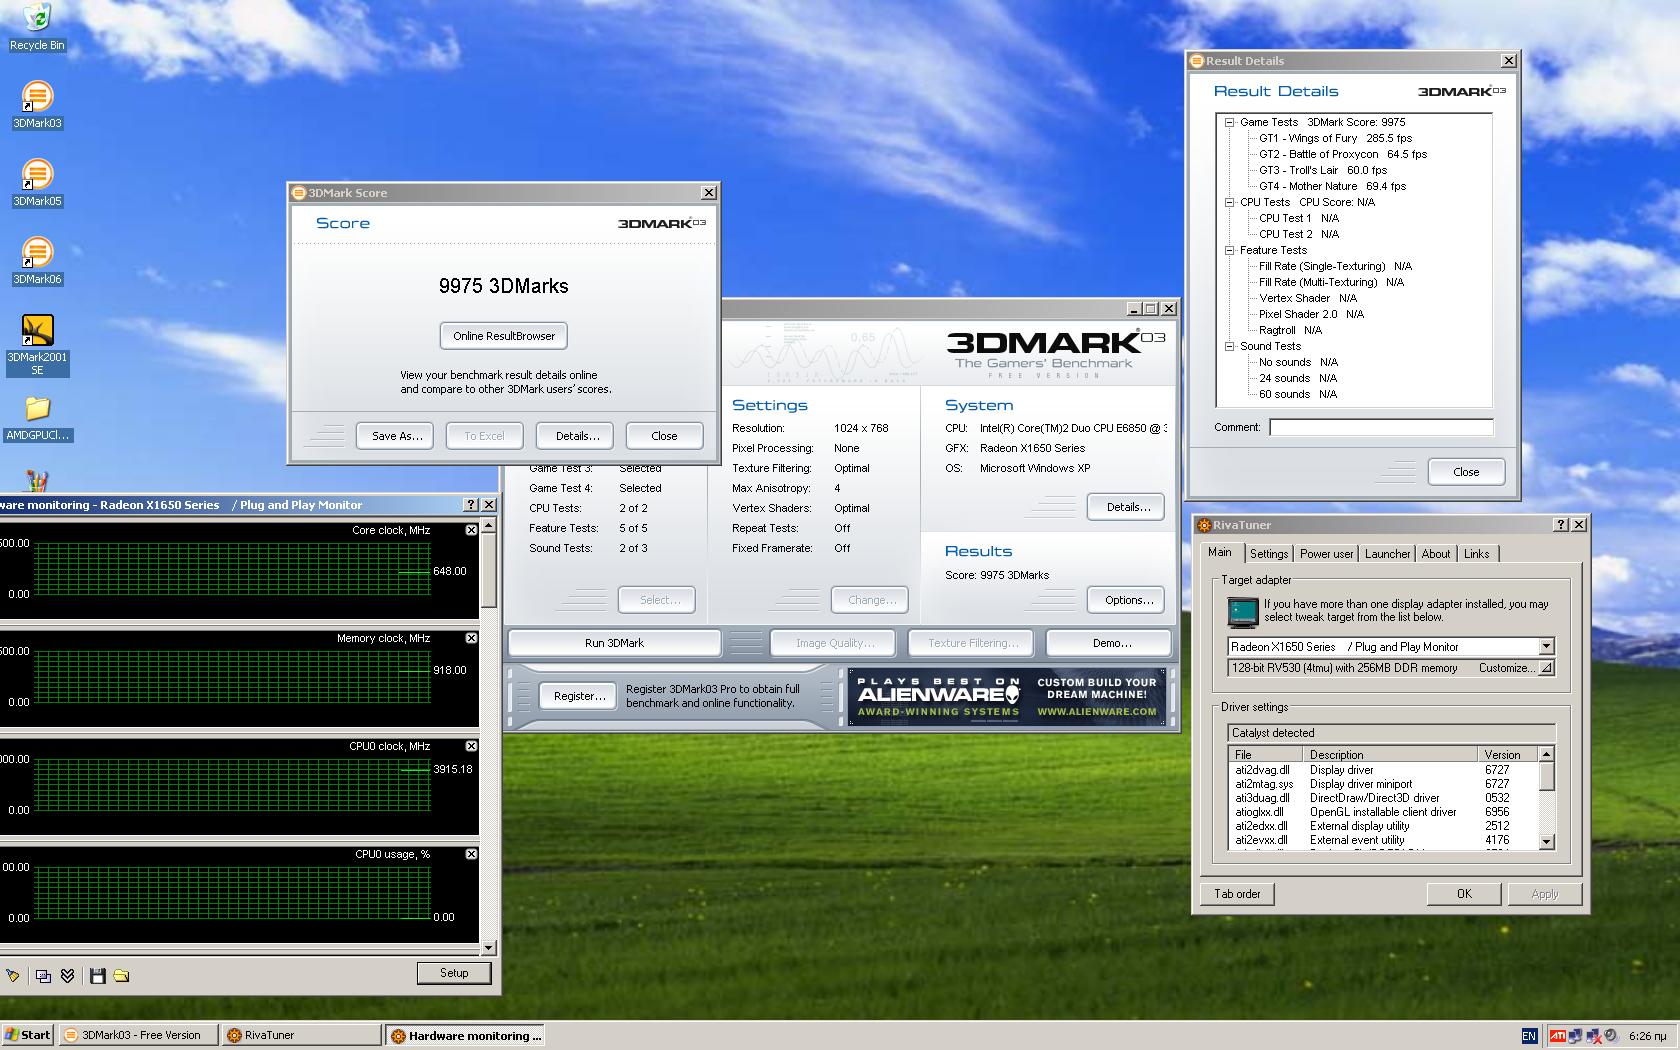Open the target adapter dropdown in RivaTuner
This screenshot has height=1050, width=1680.
(1546, 647)
